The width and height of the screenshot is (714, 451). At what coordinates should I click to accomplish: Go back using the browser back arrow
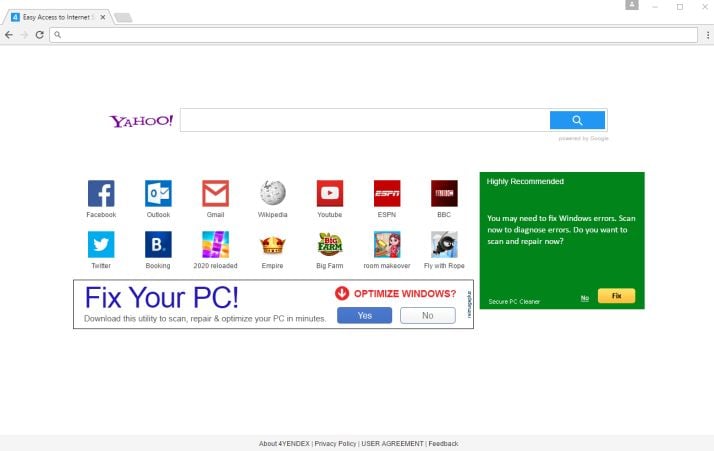(x=9, y=35)
